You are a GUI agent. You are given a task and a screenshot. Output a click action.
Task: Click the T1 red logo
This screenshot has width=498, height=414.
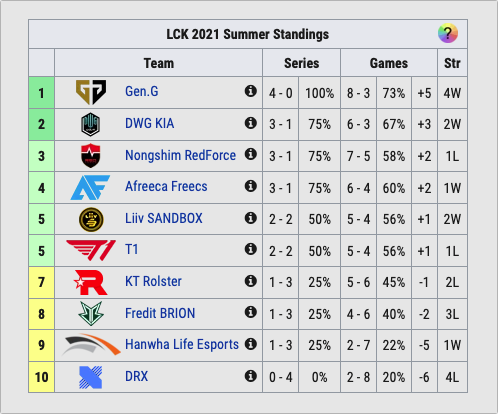(x=91, y=250)
